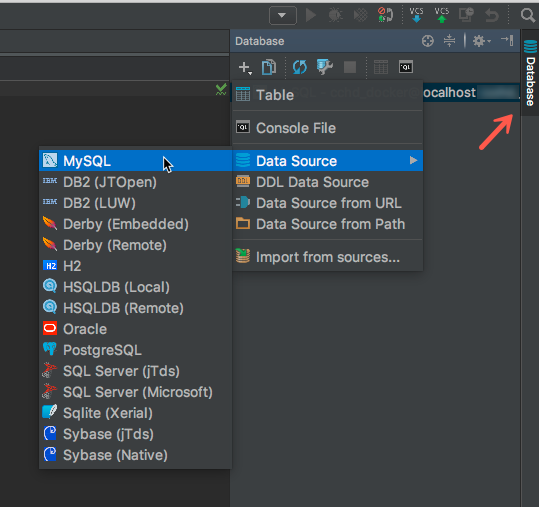539x507 pixels.
Task: Open the Data Source submenu
Action: pyautogui.click(x=328, y=161)
